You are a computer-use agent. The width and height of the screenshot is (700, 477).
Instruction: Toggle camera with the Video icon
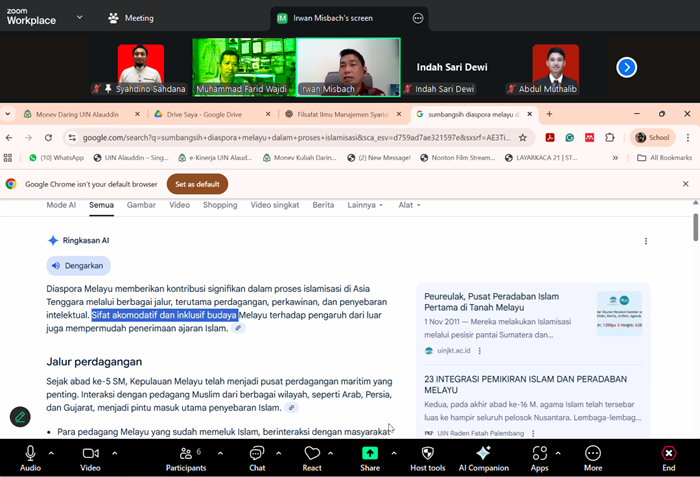(x=90, y=453)
